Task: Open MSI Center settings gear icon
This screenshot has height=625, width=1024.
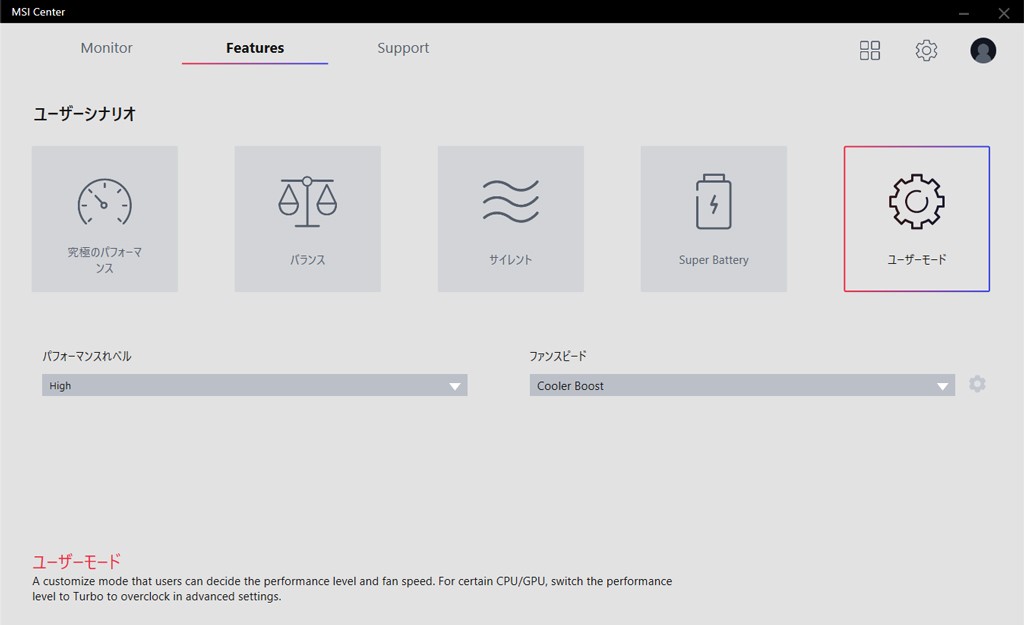Action: point(926,50)
